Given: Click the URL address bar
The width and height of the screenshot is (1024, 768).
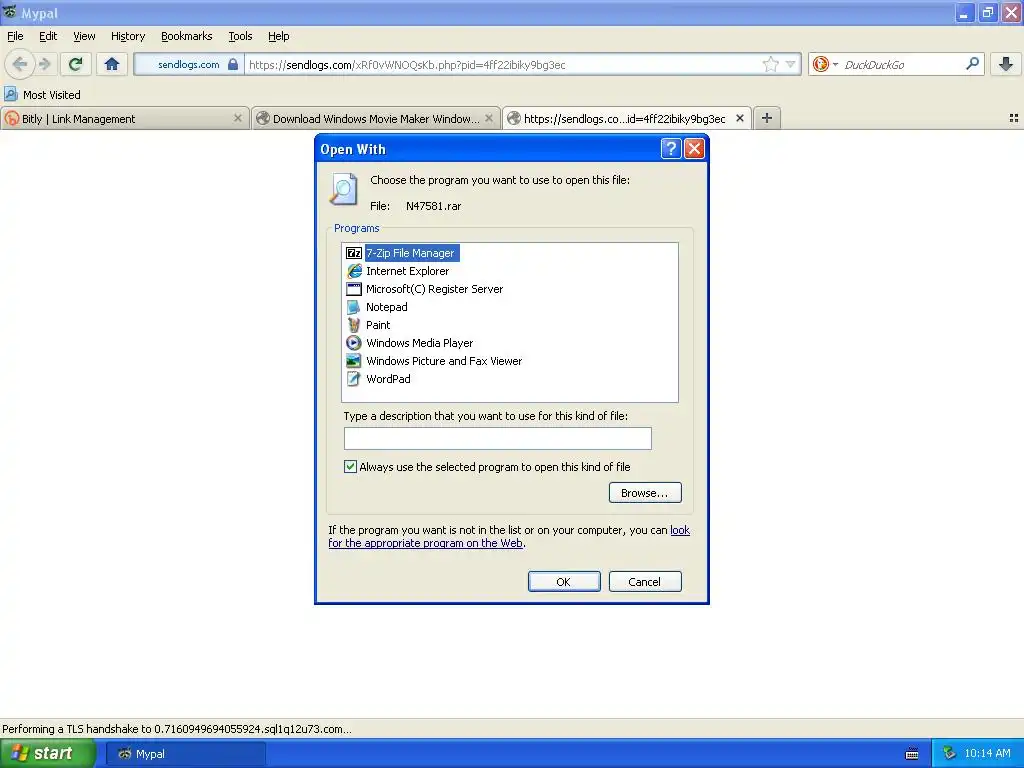Looking at the screenshot, I should [503, 64].
